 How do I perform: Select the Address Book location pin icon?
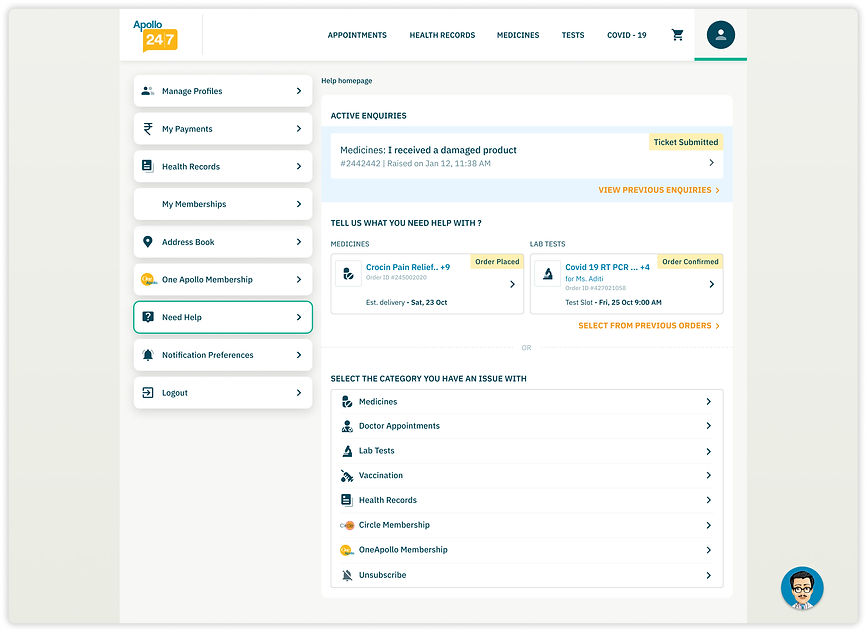tap(146, 241)
